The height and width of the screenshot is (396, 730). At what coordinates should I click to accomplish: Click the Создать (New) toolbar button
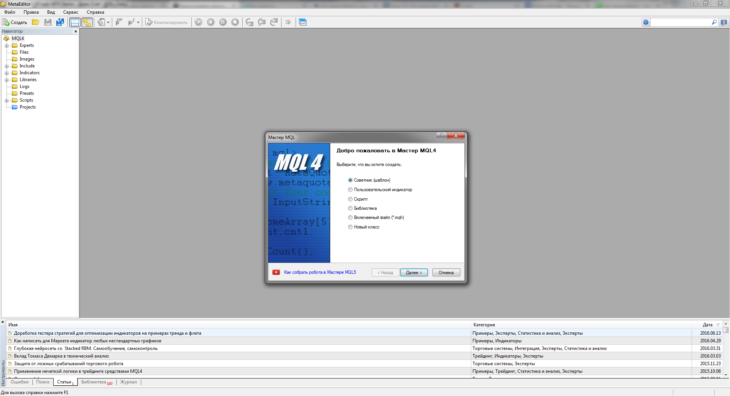coord(15,22)
